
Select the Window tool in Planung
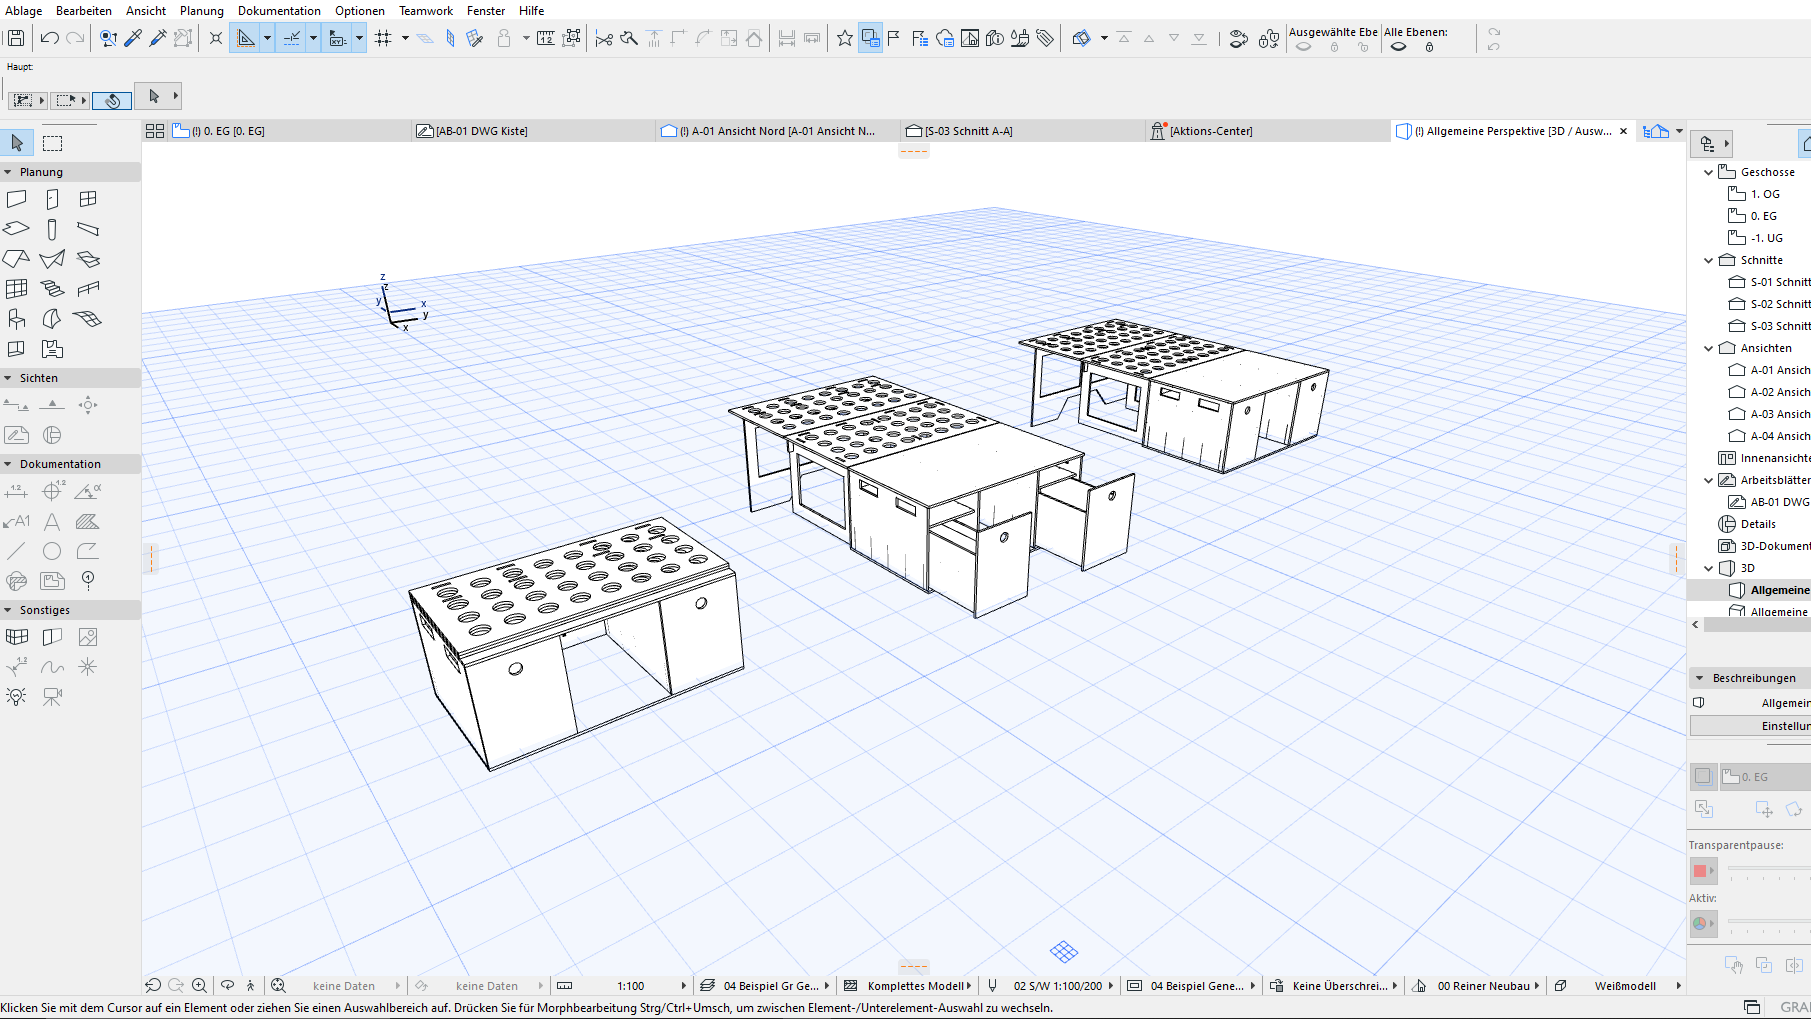click(x=88, y=199)
